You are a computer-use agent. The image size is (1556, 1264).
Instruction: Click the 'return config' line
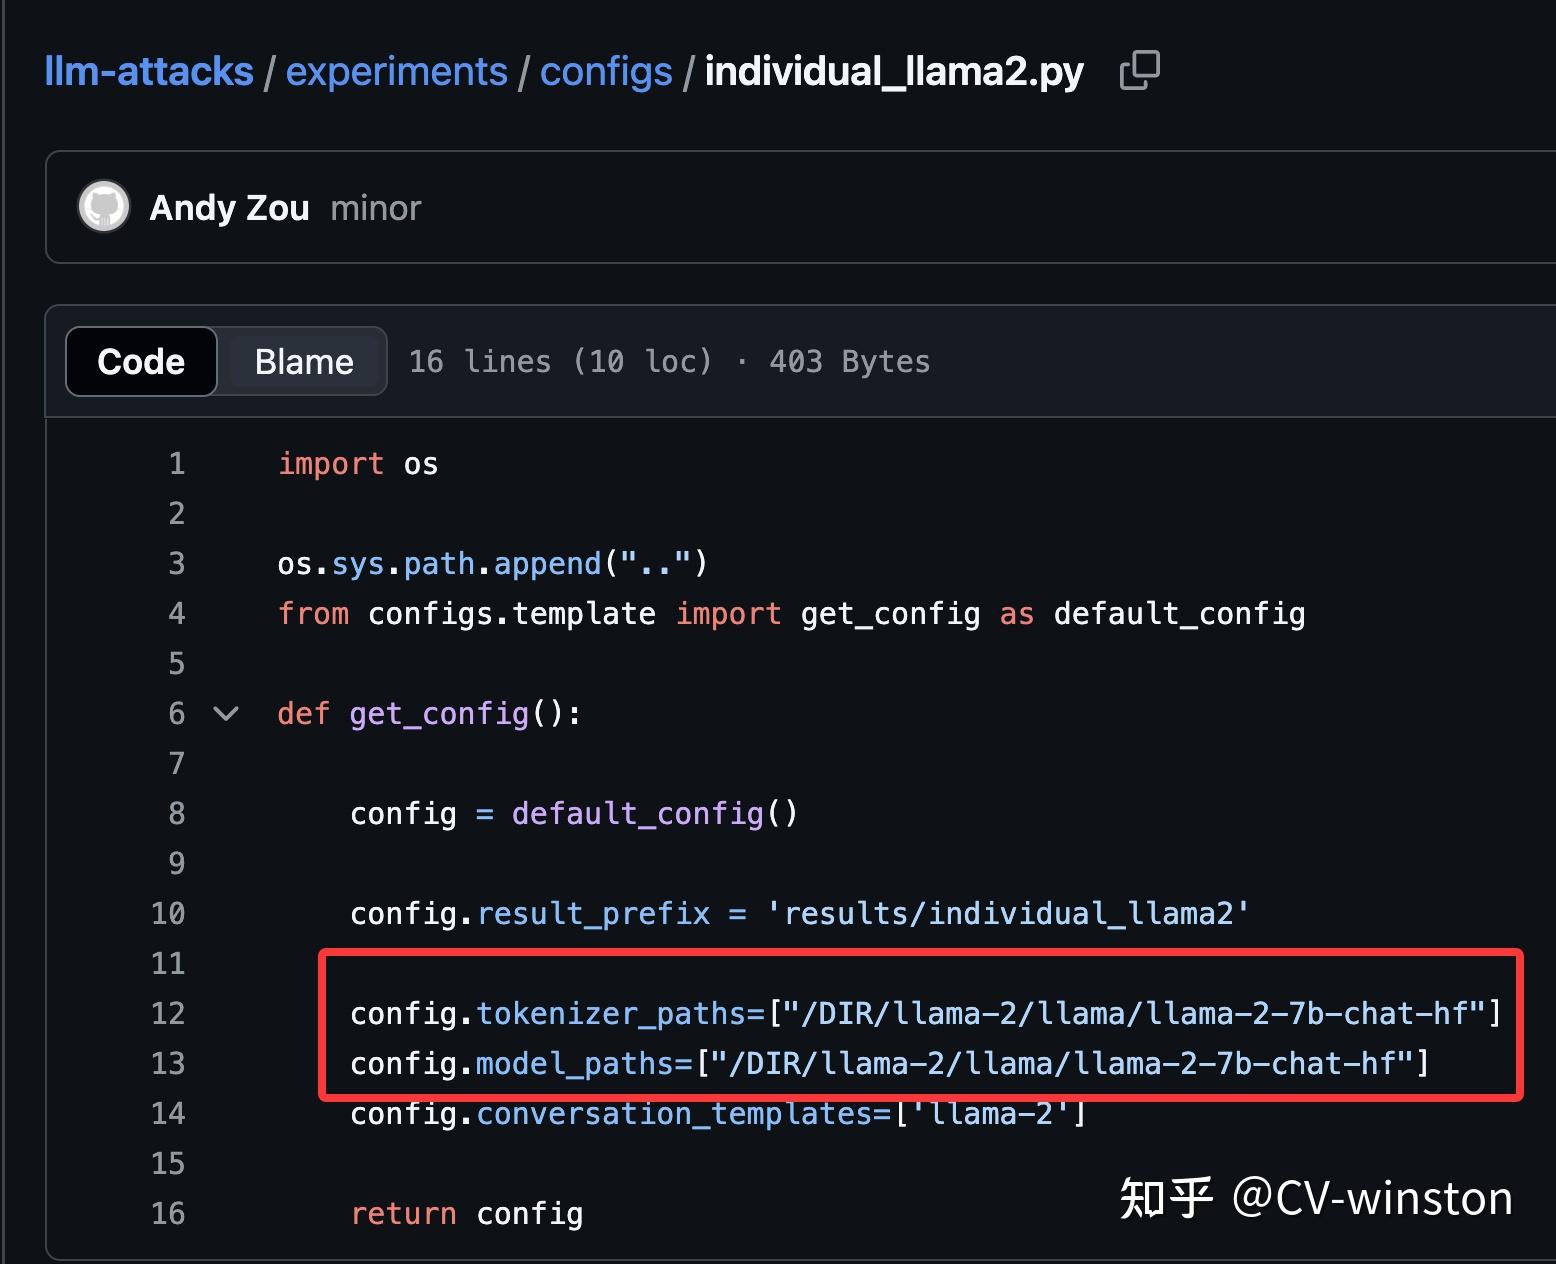pyautogui.click(x=467, y=1214)
